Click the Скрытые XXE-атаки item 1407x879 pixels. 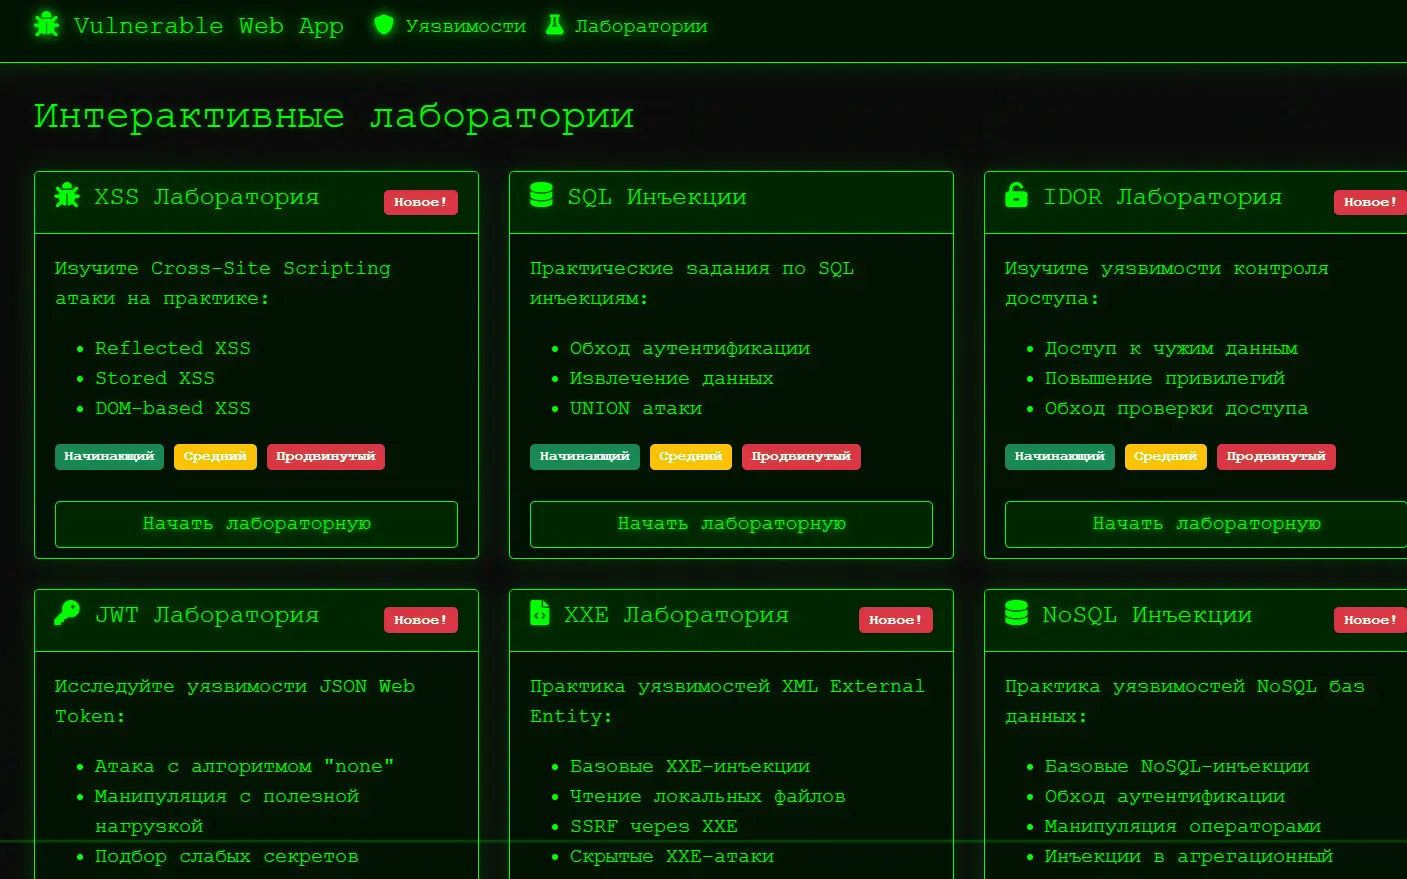(672, 856)
